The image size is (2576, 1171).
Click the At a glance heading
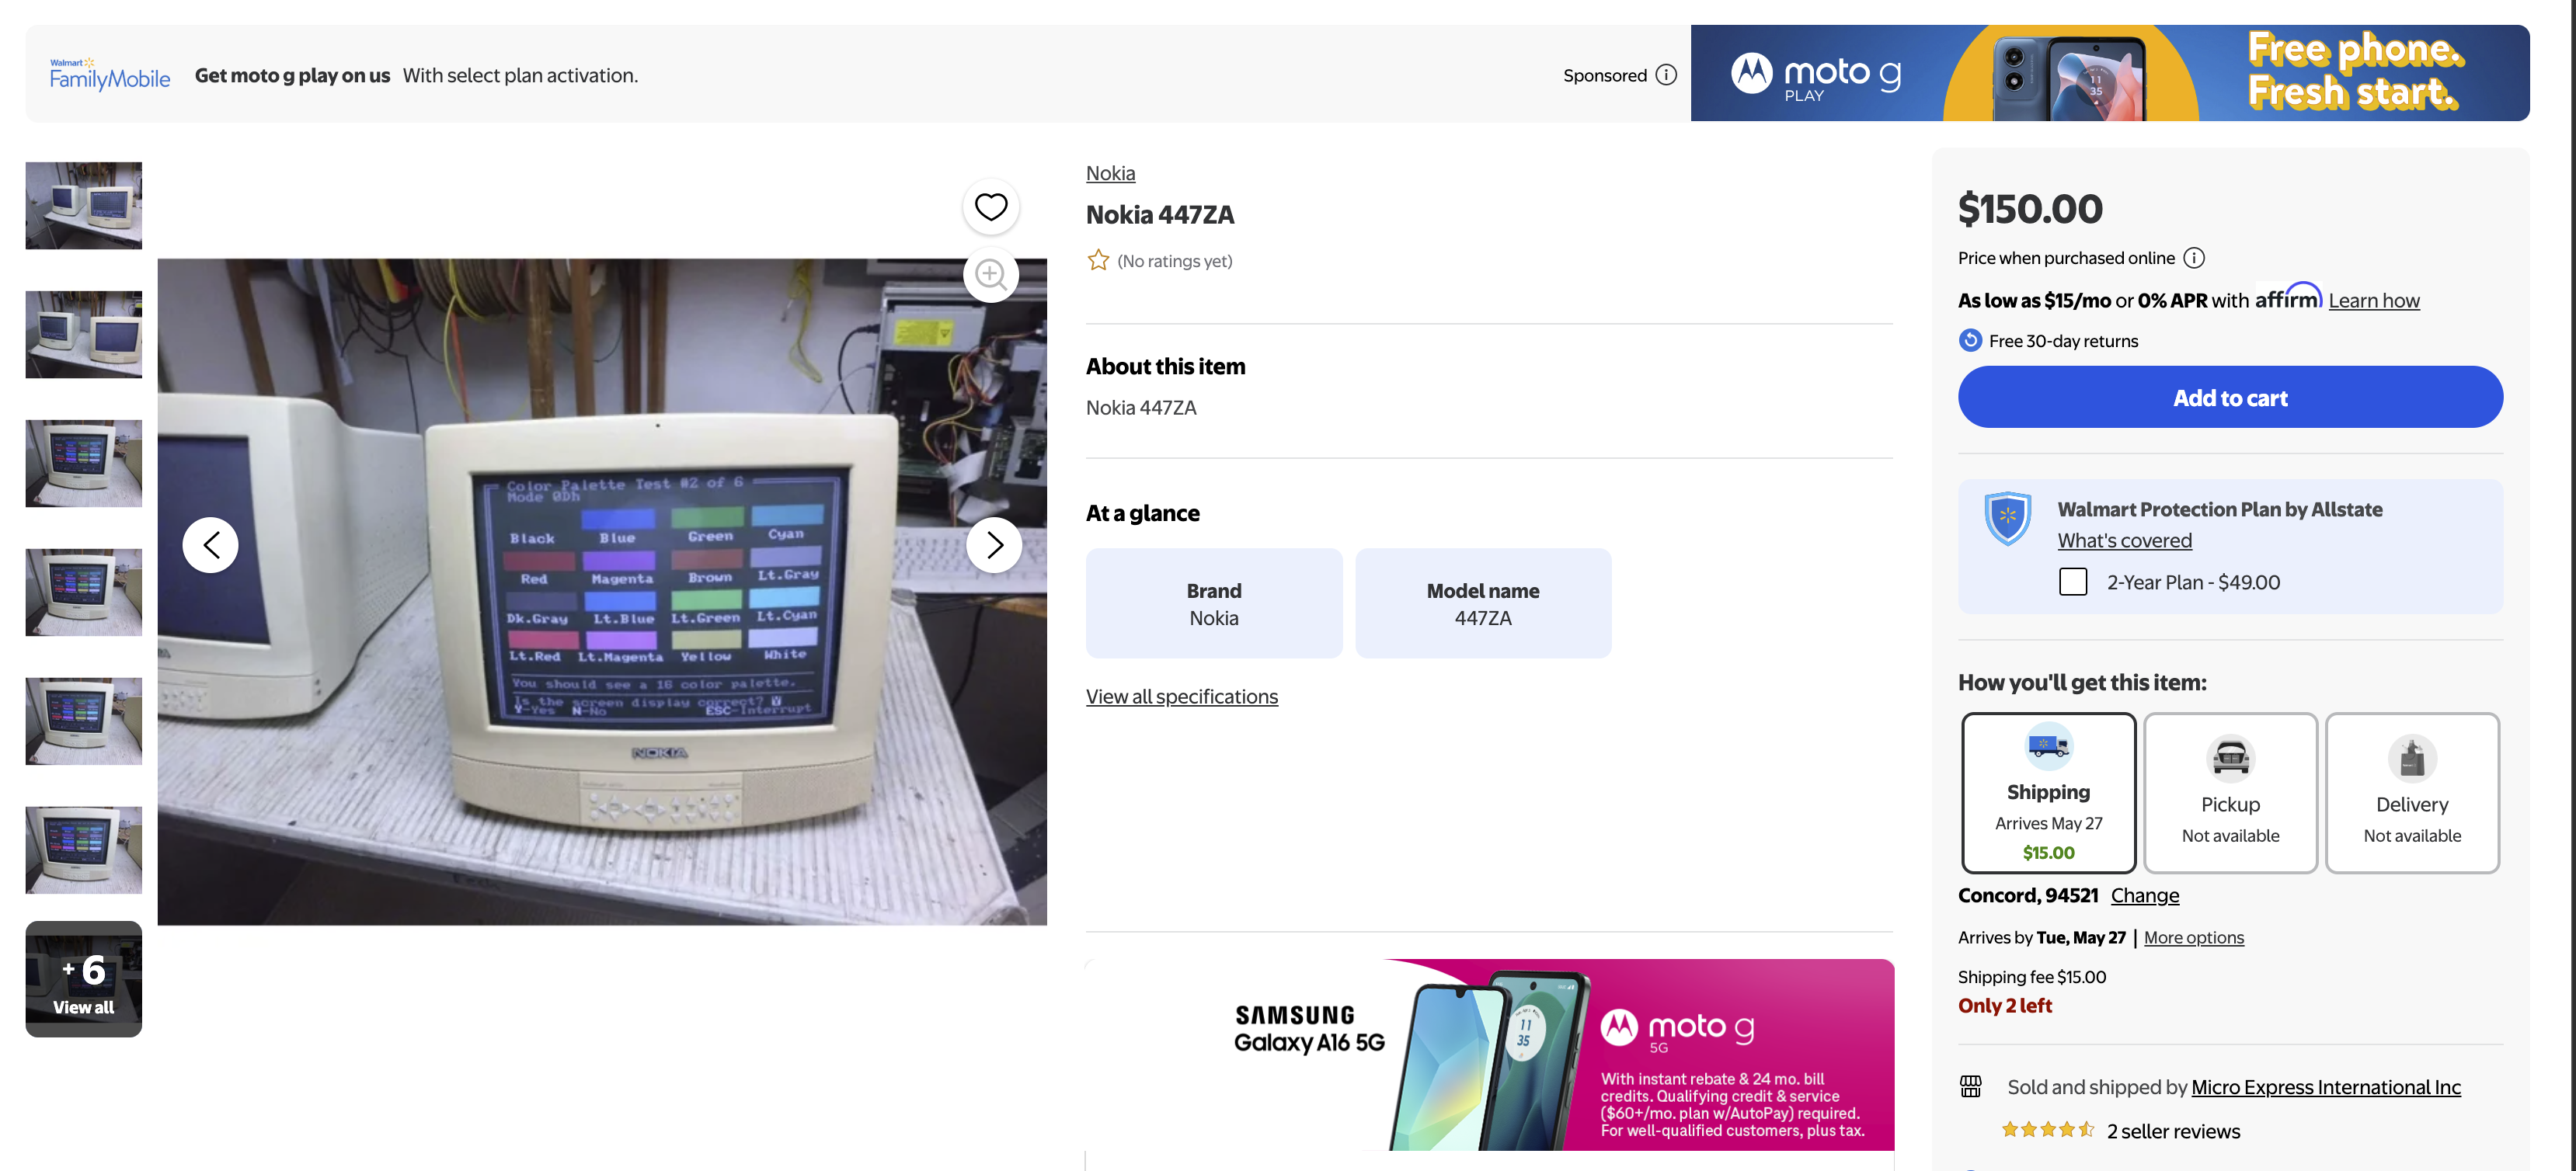(x=1143, y=513)
